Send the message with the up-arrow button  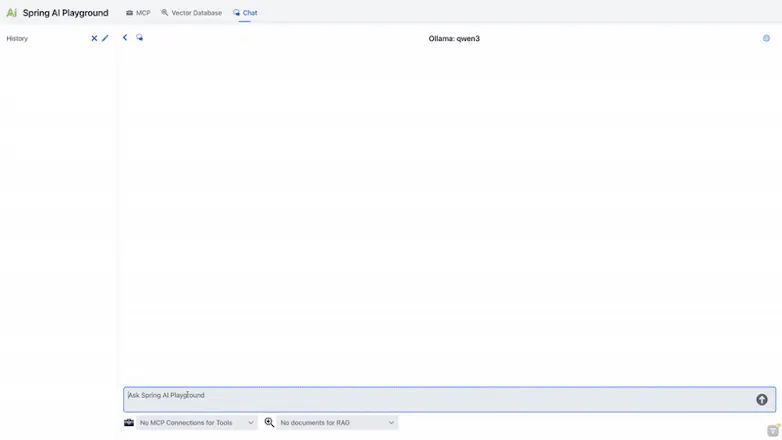762,400
